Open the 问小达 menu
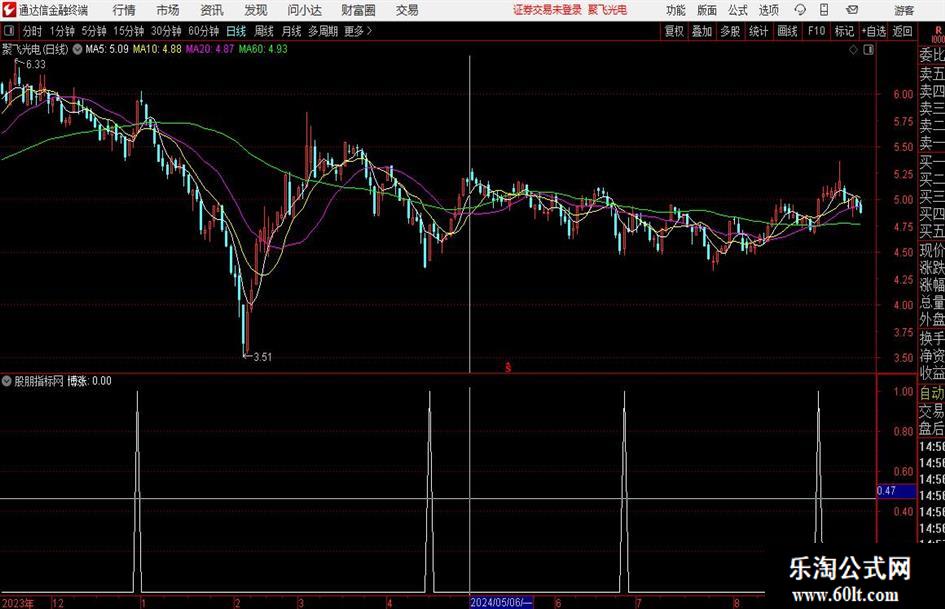 click(x=304, y=10)
